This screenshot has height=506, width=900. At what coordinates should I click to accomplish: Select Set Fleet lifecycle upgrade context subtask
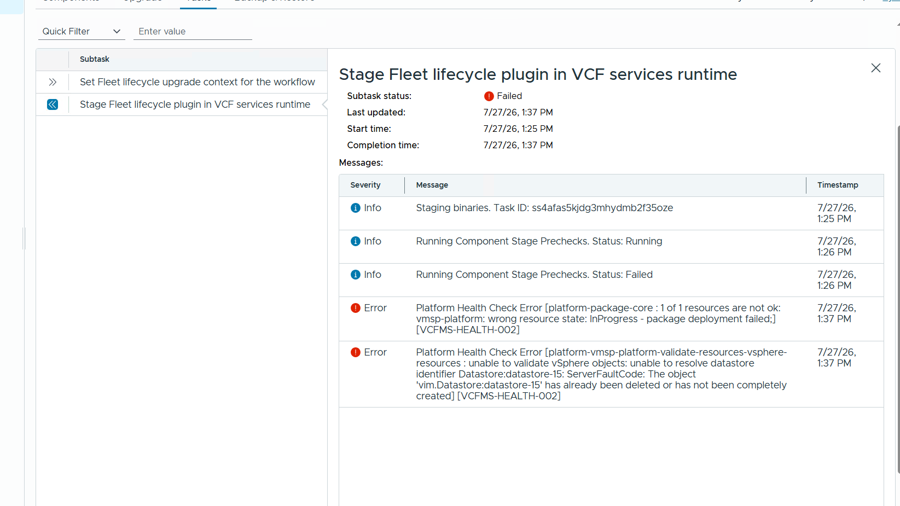coord(197,82)
